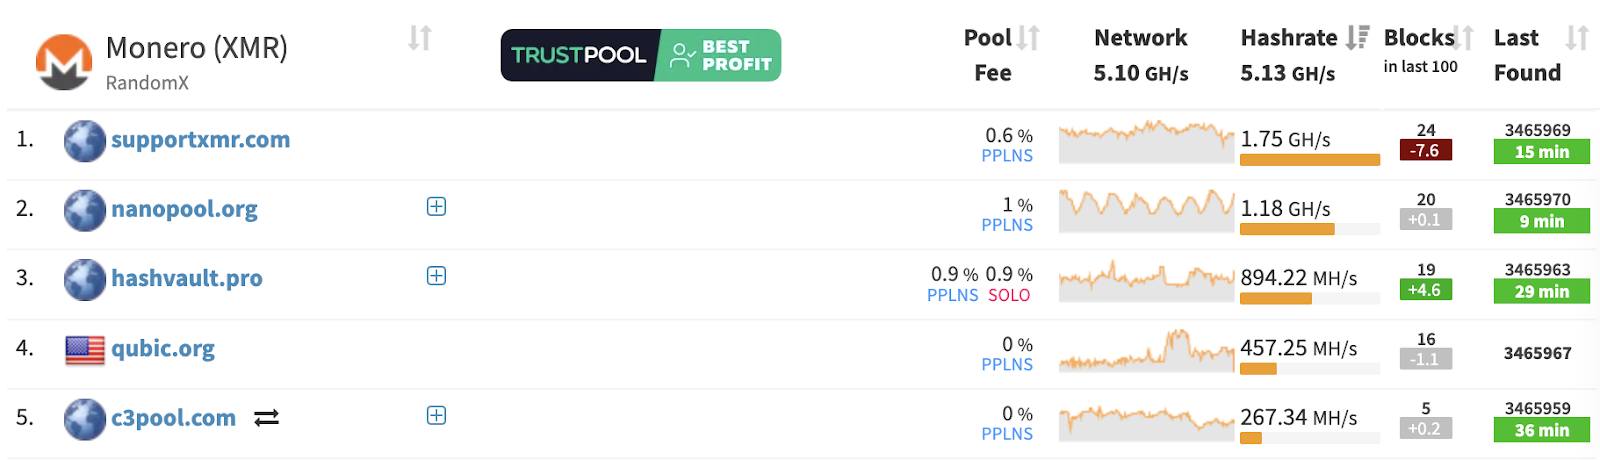Sort the table by Blocks in last 100
The height and width of the screenshot is (460, 1600).
pyautogui.click(x=1463, y=39)
